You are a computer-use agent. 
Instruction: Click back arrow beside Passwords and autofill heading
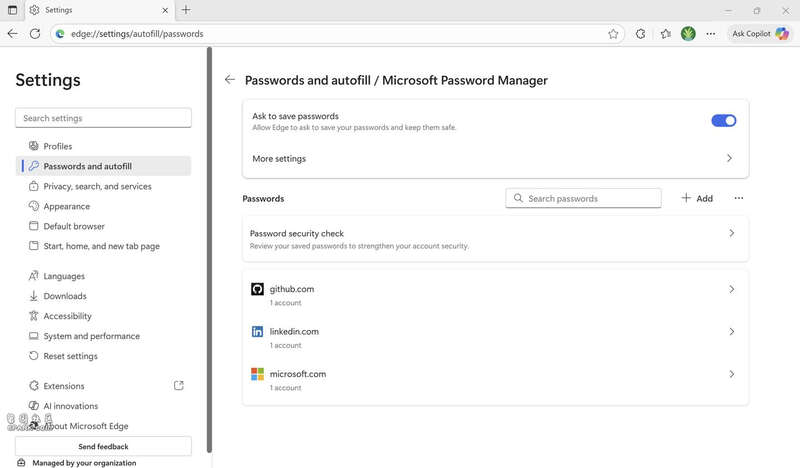coord(230,80)
